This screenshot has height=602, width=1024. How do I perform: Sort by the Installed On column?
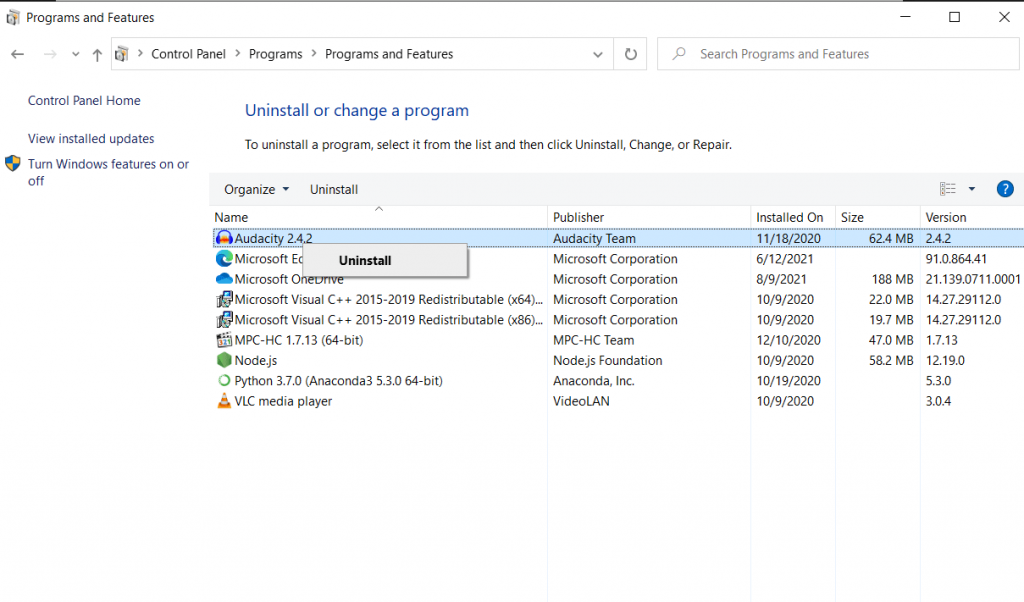(x=790, y=217)
